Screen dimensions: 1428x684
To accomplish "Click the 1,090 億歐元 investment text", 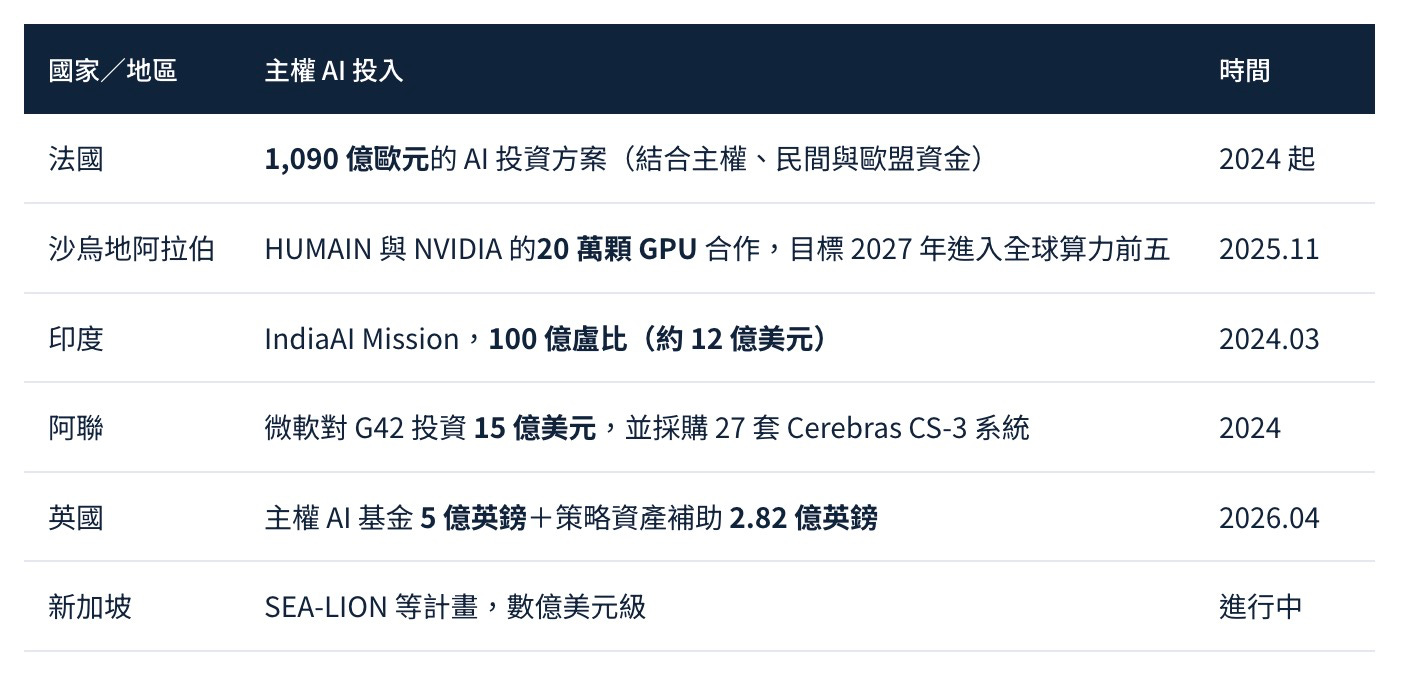I will tap(347, 159).
